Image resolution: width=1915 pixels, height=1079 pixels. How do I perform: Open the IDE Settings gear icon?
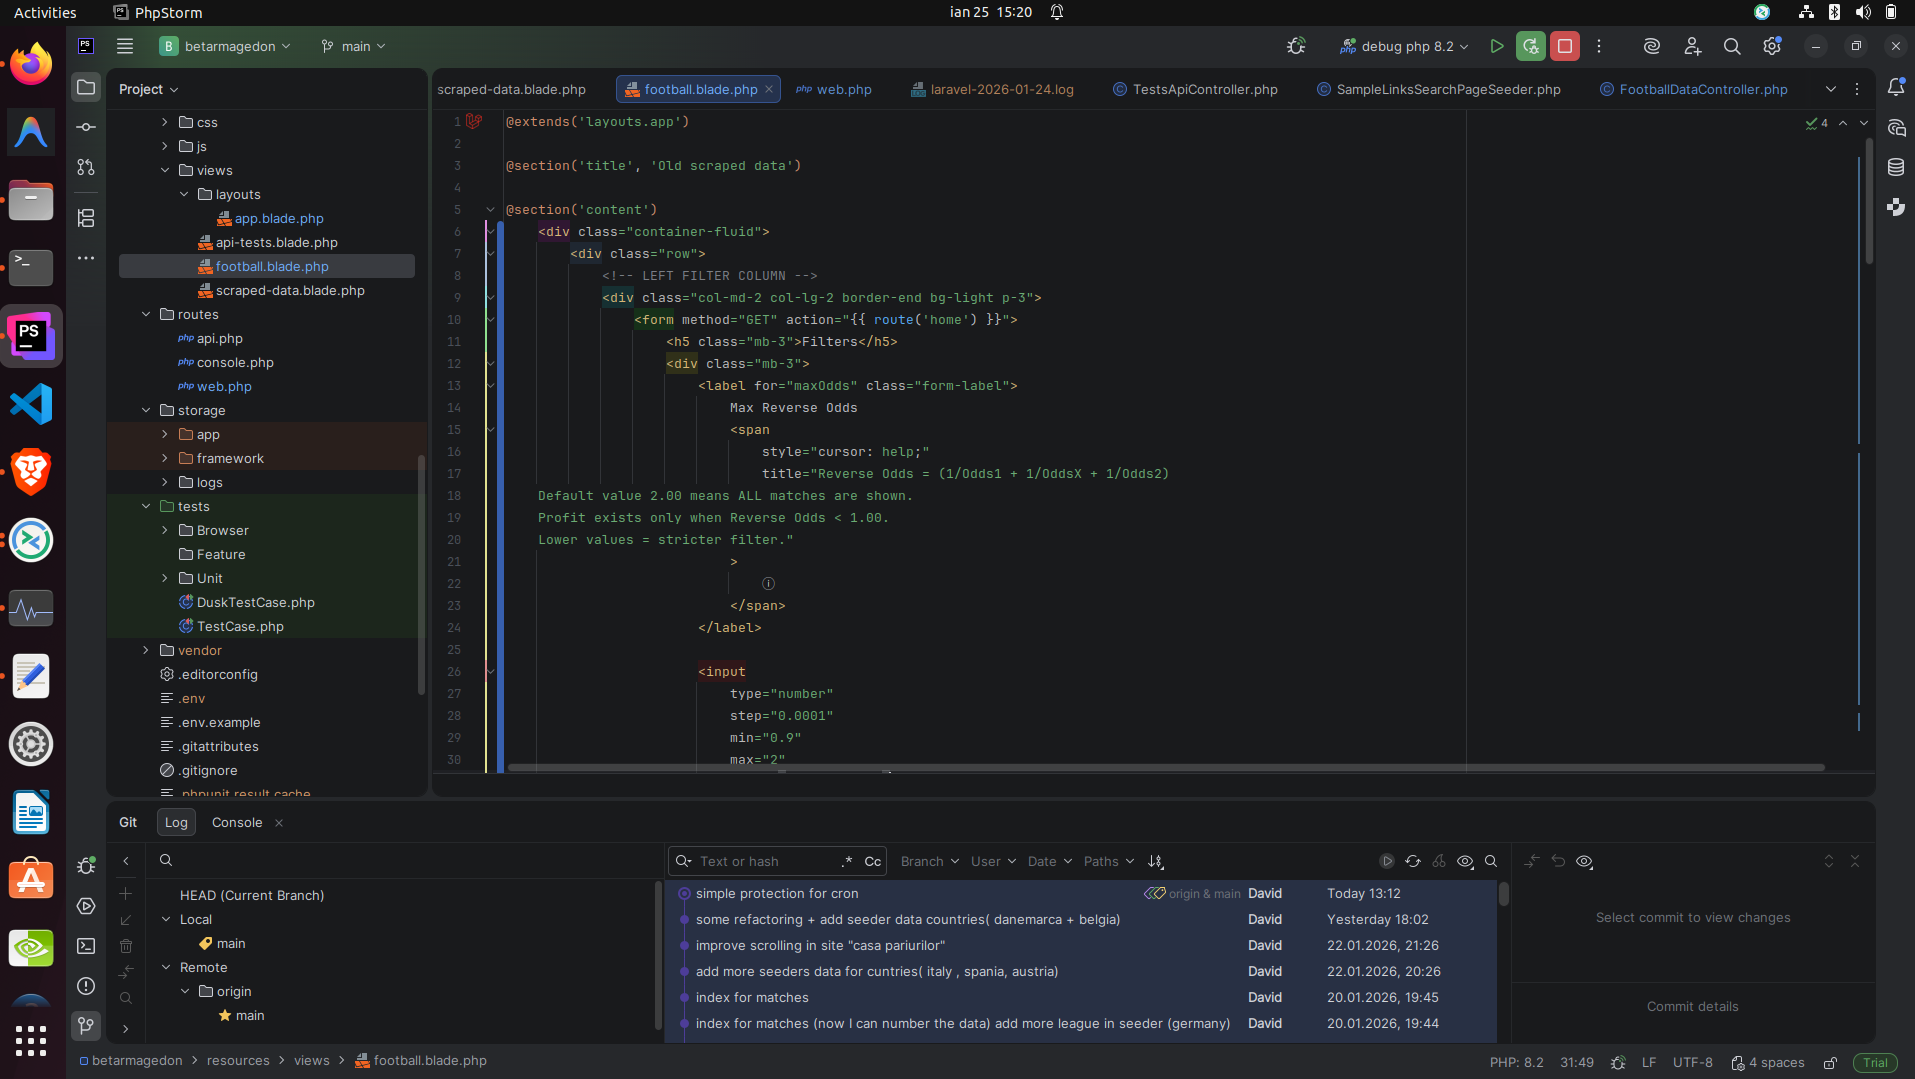pos(1773,46)
